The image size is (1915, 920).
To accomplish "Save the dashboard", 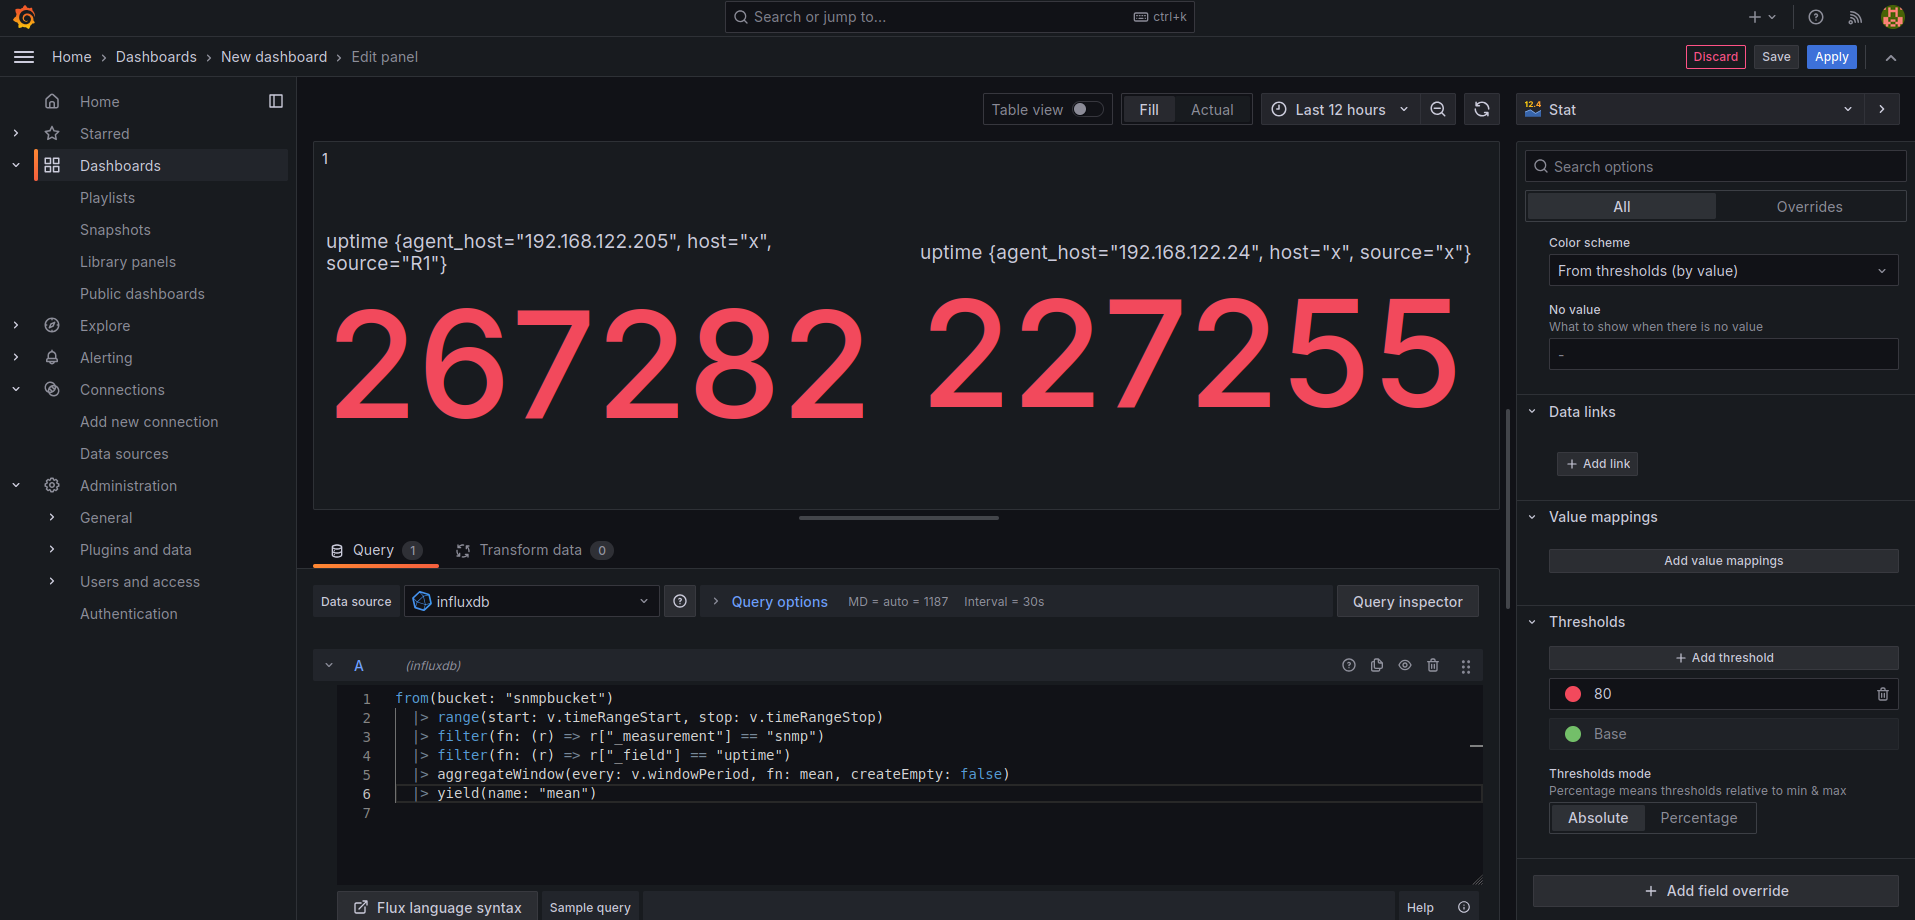I will pyautogui.click(x=1776, y=57).
